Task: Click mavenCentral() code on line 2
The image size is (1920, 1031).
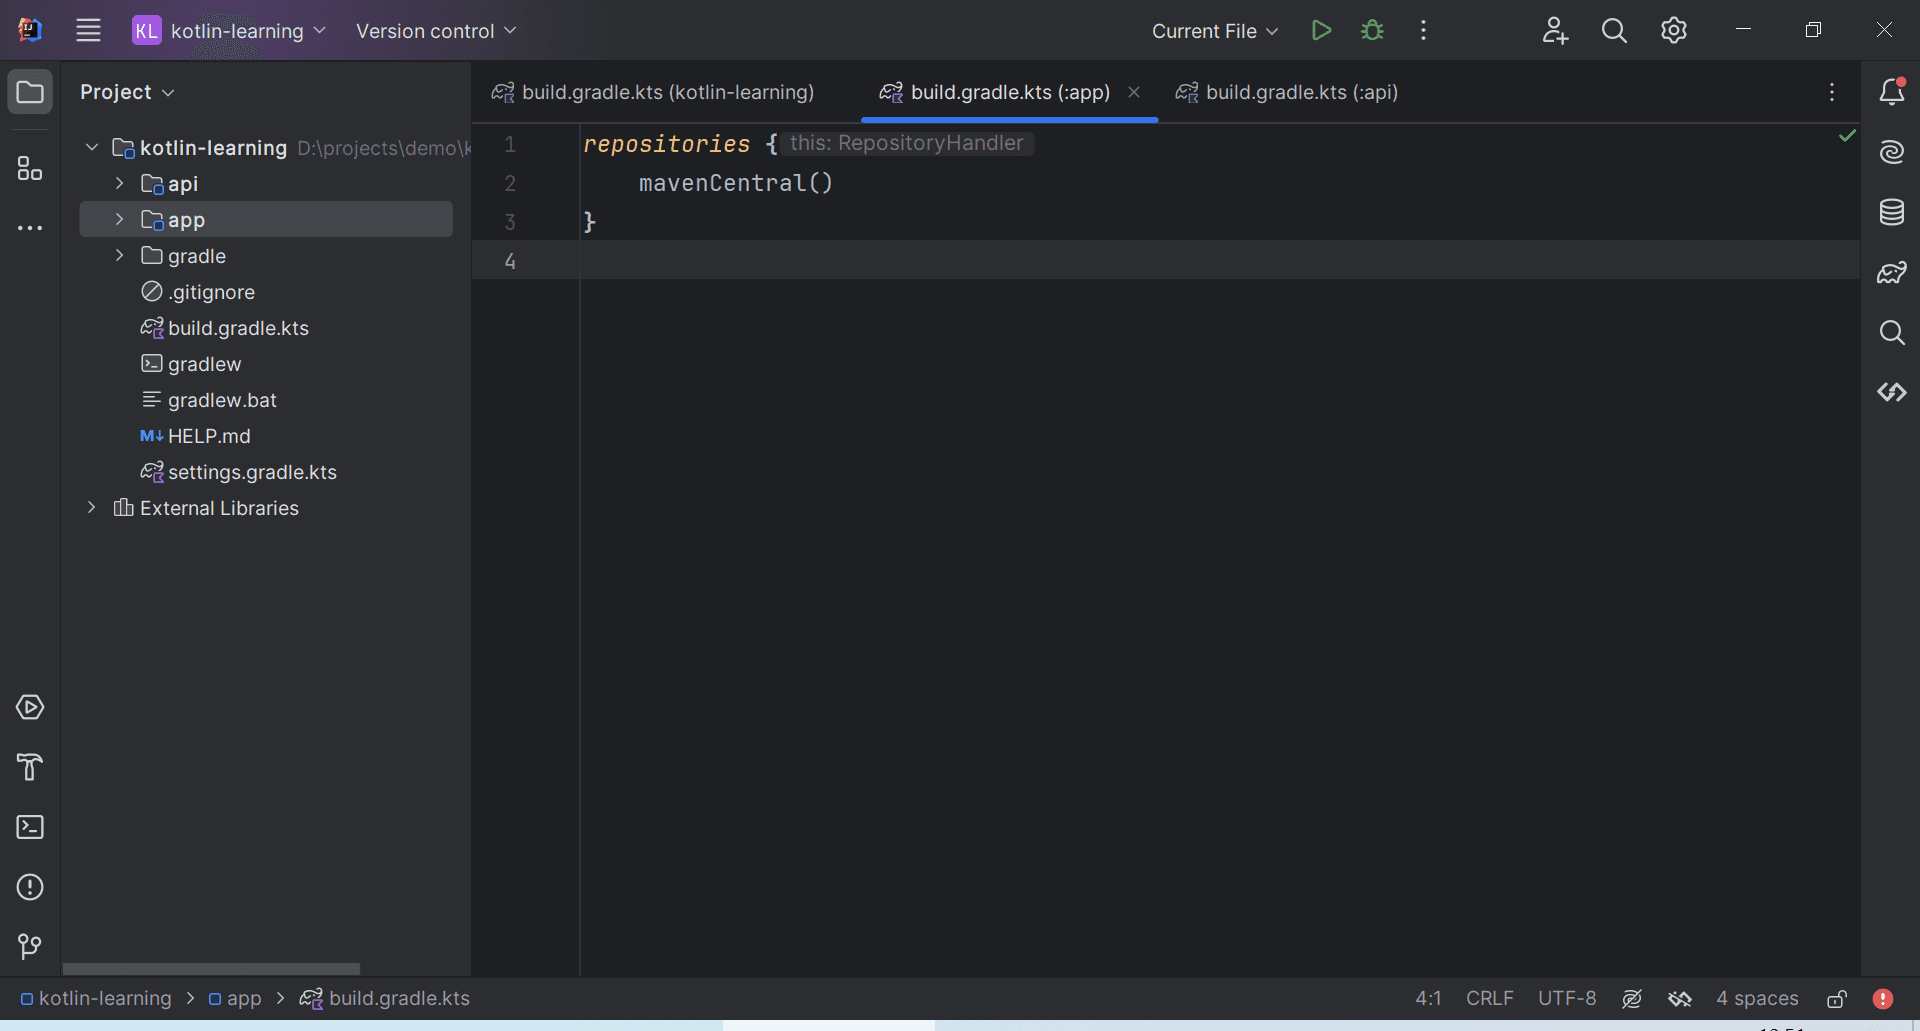Action: point(736,183)
